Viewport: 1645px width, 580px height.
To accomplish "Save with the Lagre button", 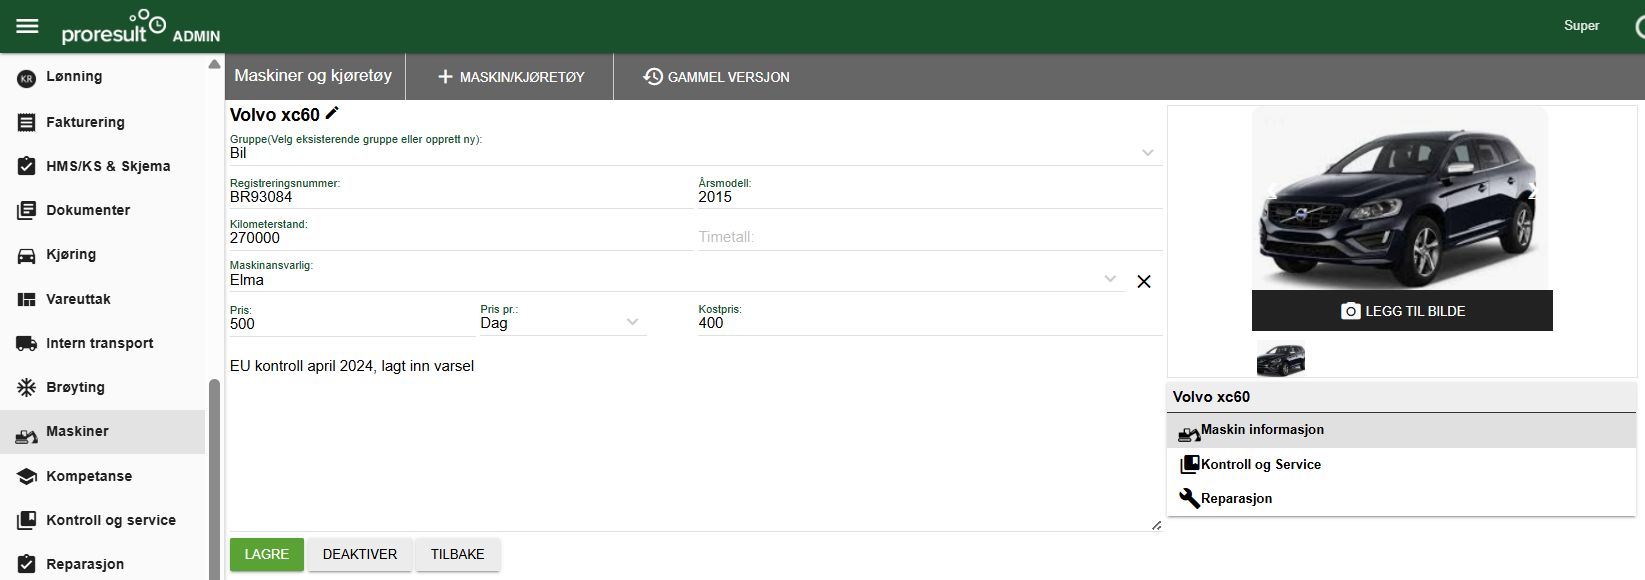I will pyautogui.click(x=267, y=554).
